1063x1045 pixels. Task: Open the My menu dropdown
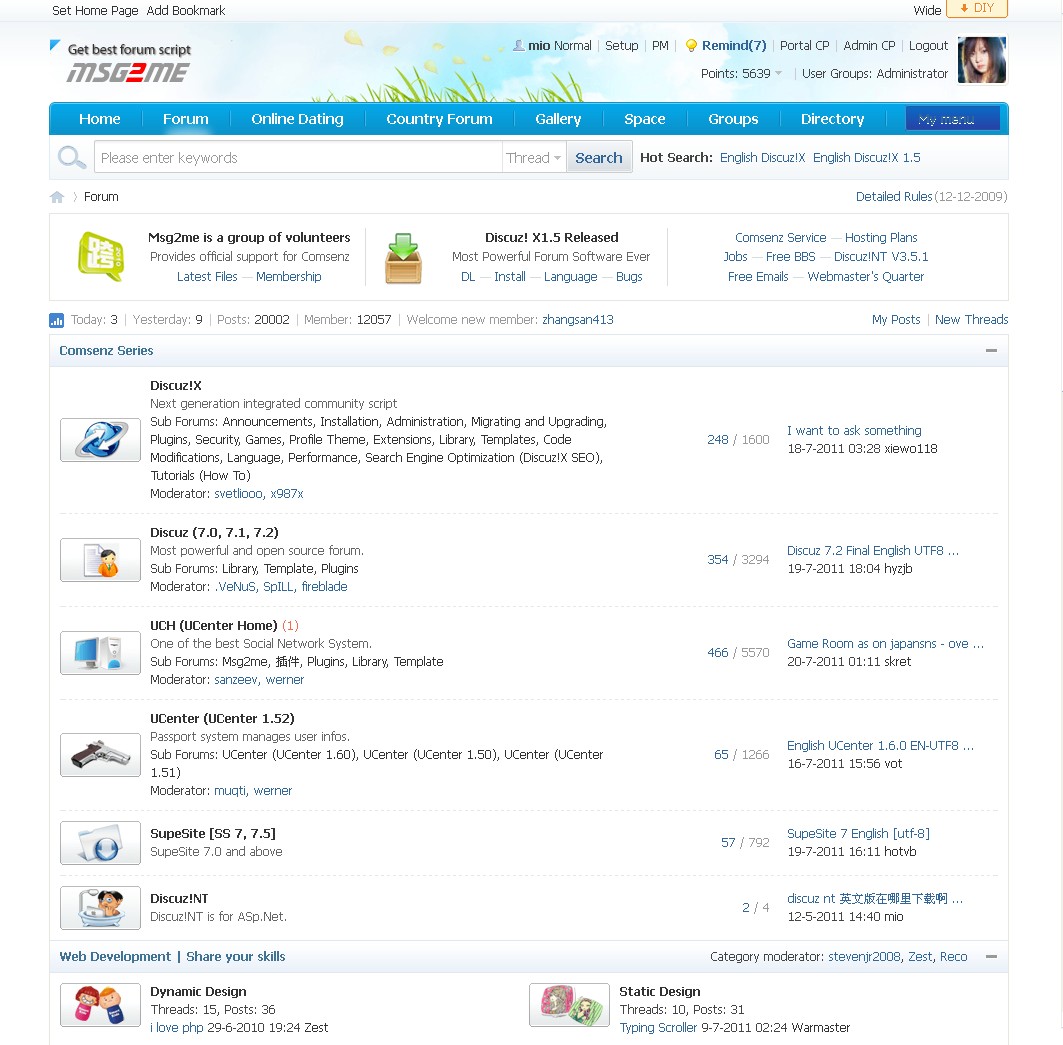(x=952, y=119)
